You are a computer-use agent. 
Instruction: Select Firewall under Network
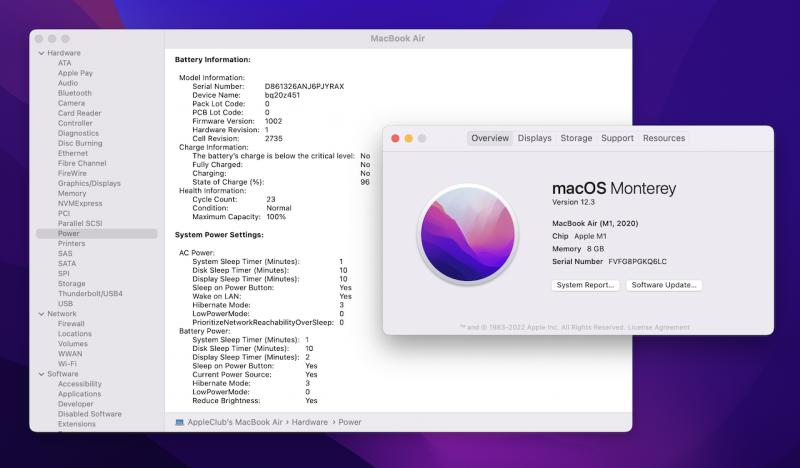click(x=71, y=324)
